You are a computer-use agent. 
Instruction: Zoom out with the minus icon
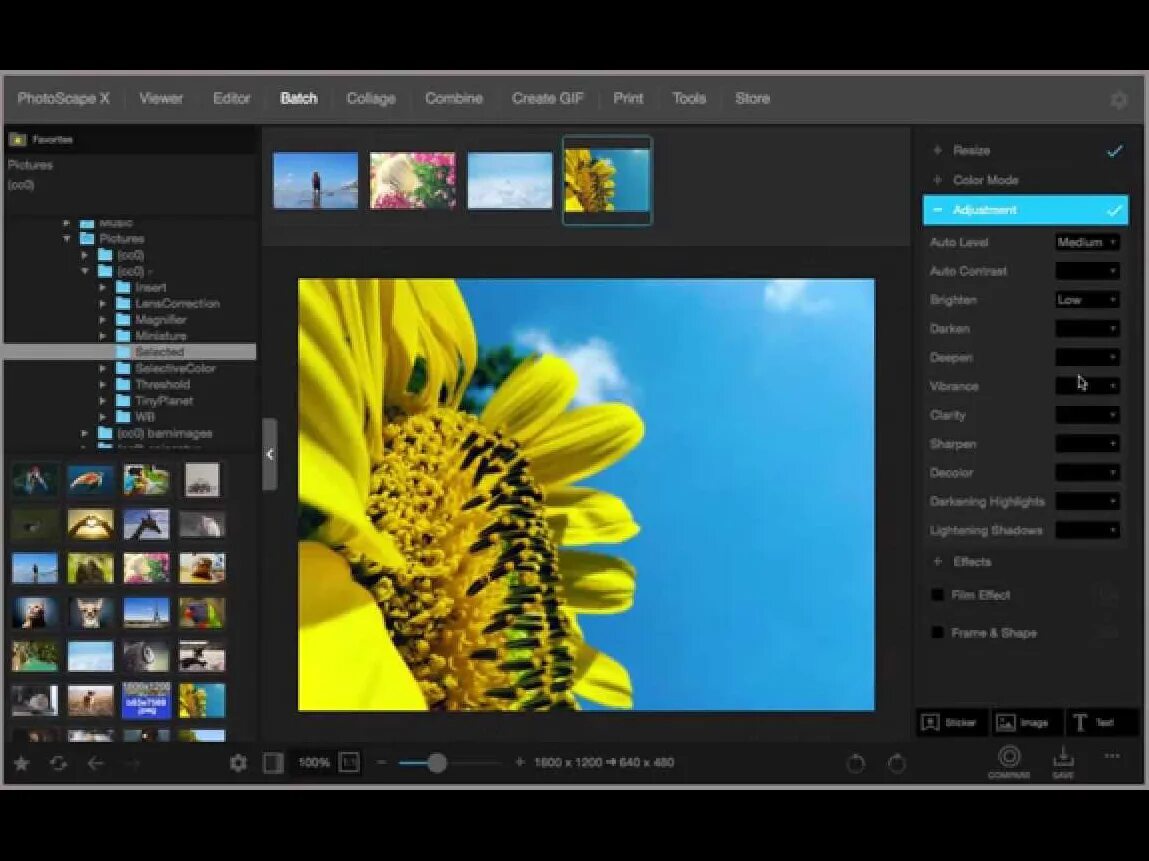381,762
